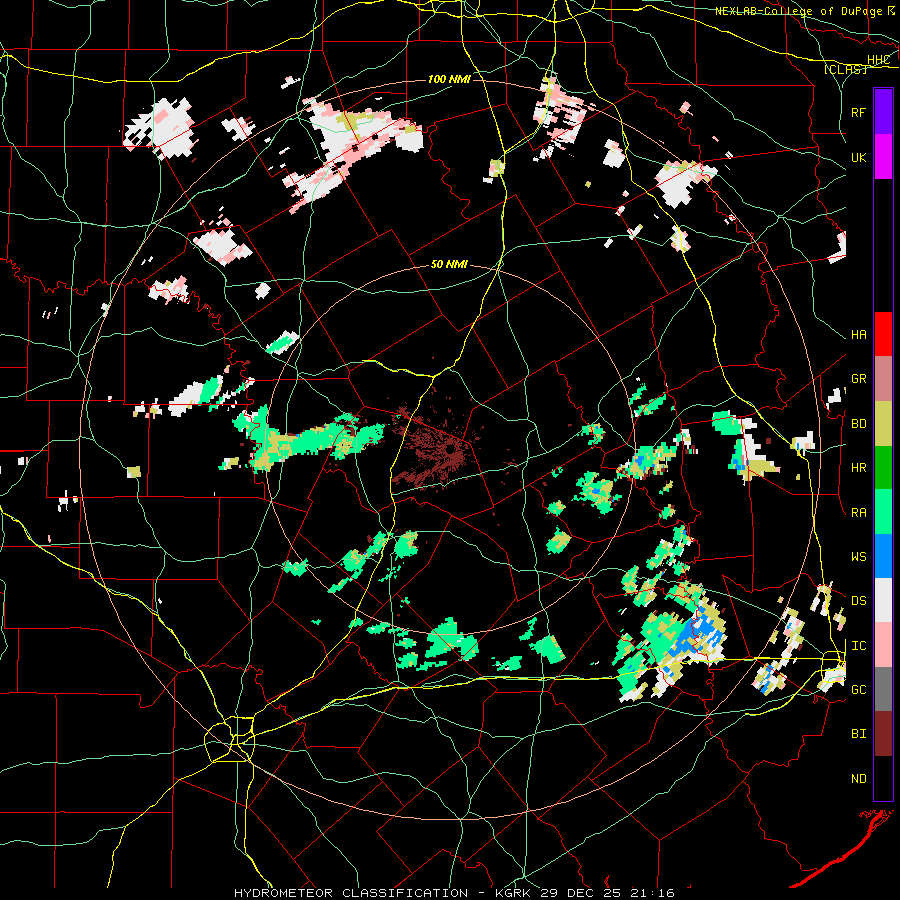Click the "HA" legend label
This screenshot has width=900, height=900.
[858, 335]
